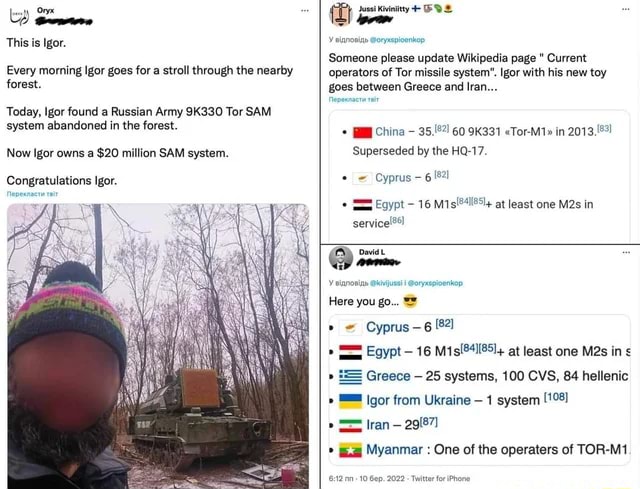Click the Greece flag icon

point(350,376)
